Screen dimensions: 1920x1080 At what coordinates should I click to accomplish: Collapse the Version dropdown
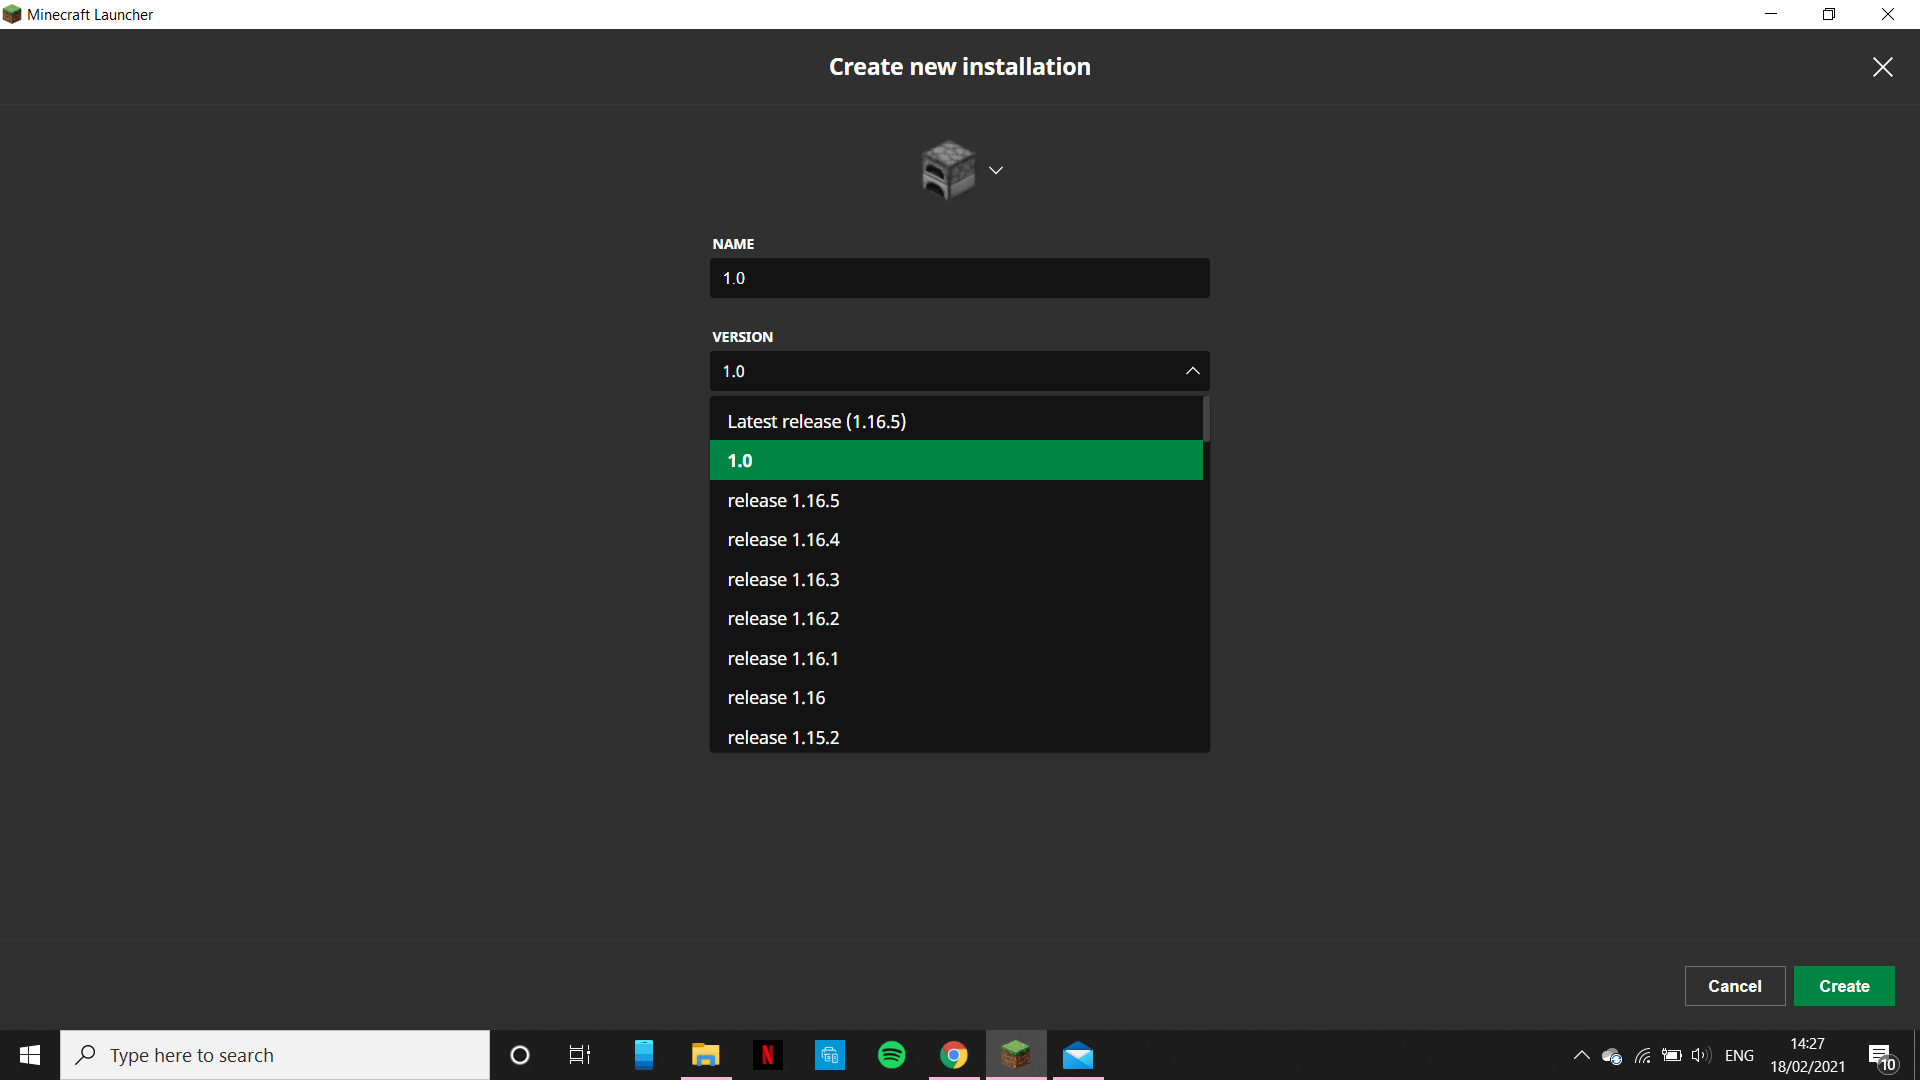pyautogui.click(x=1192, y=371)
